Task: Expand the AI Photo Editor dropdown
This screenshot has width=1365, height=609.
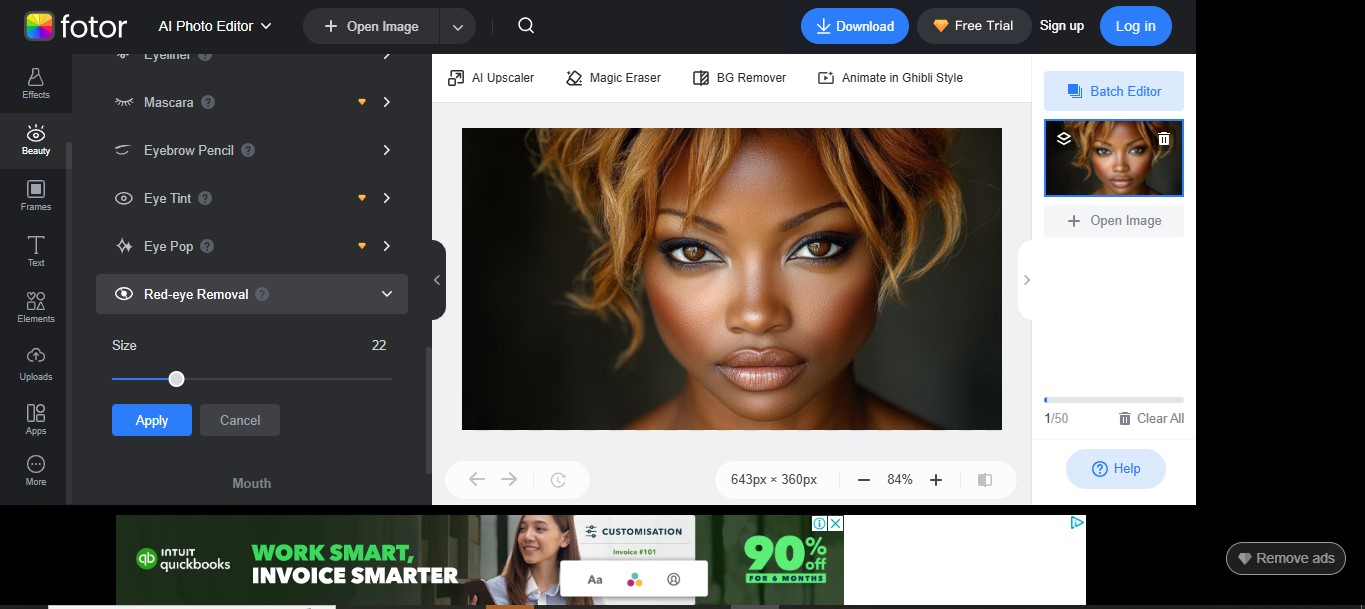Action: click(x=214, y=26)
